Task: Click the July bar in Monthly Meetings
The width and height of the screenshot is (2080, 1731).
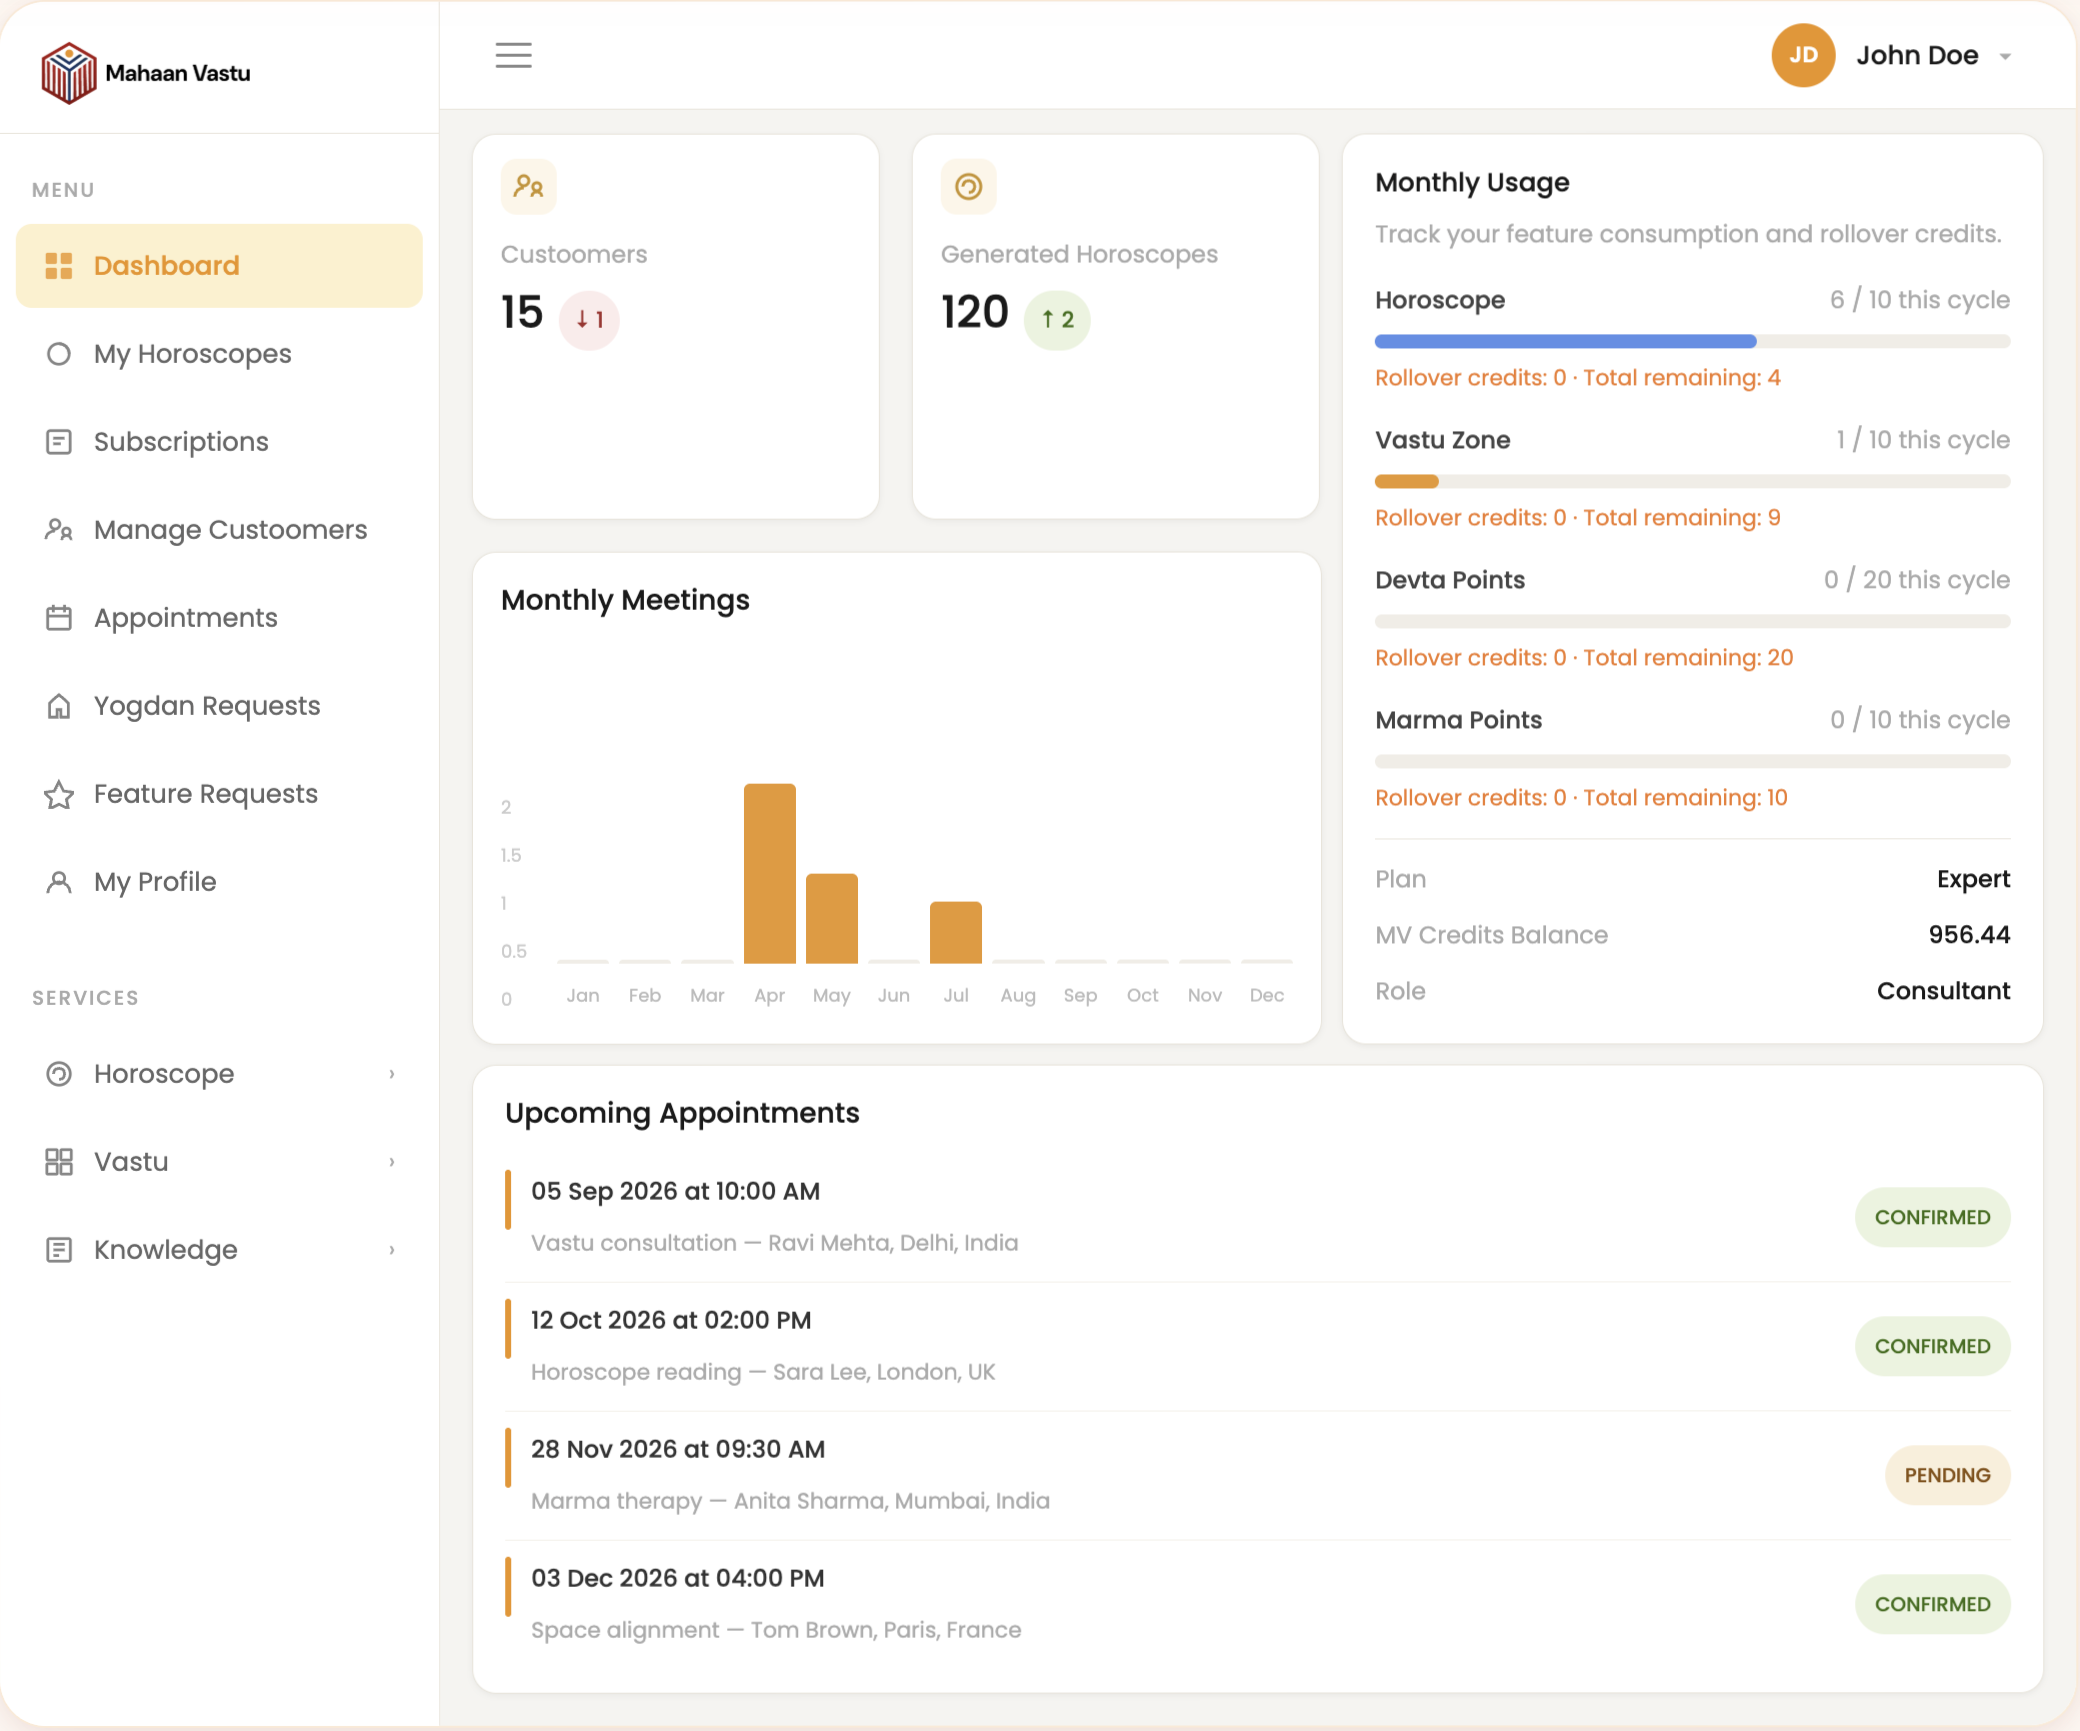Action: 956,933
